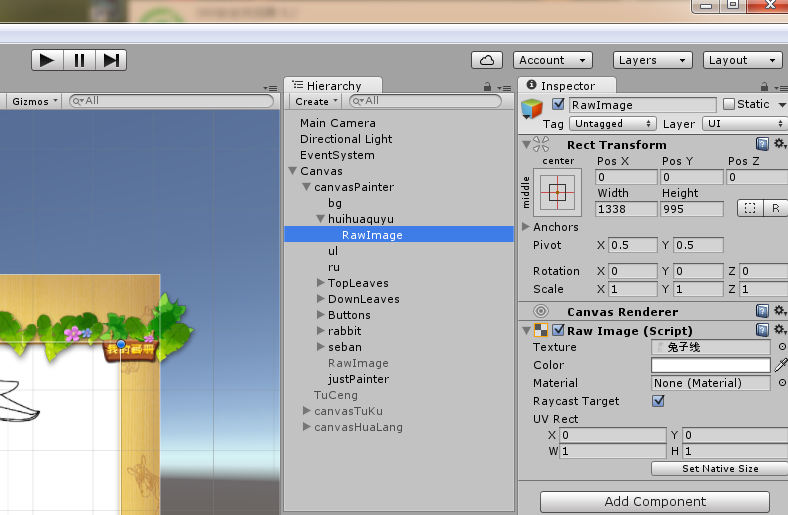Toggle Blueprint mode button
The width and height of the screenshot is (788, 515).
[750, 208]
